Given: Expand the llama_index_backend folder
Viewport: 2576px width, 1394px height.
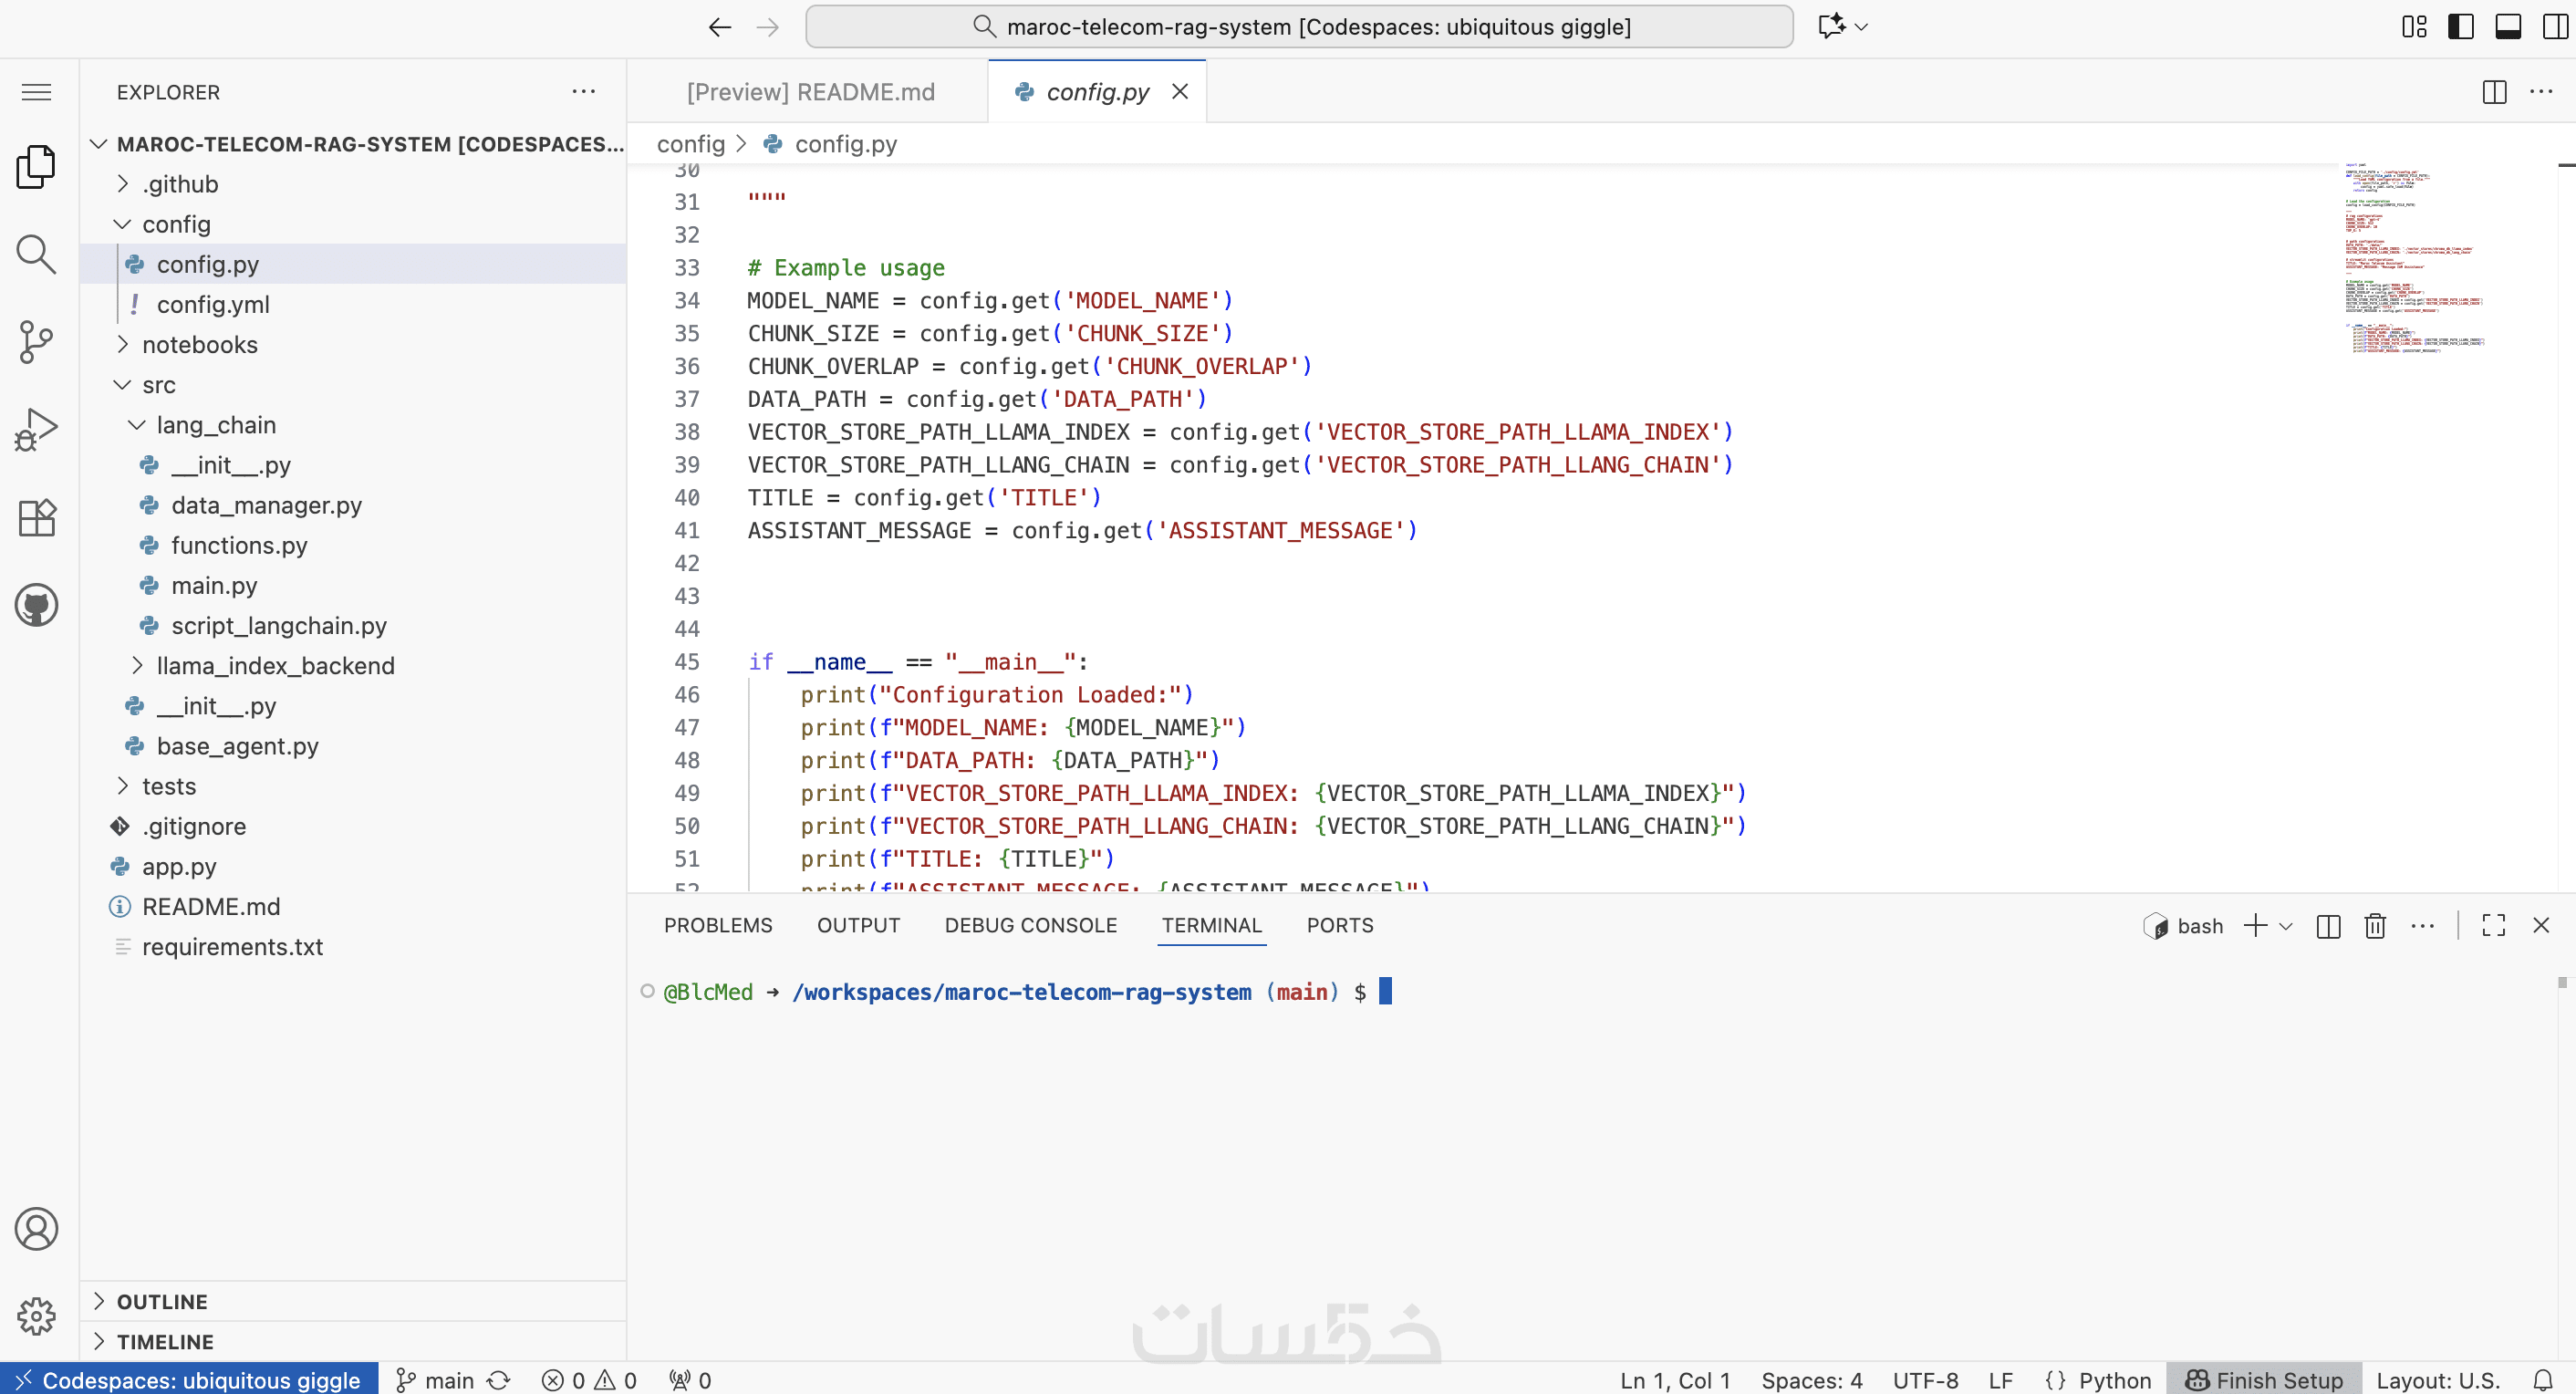Looking at the screenshot, I should tap(275, 666).
